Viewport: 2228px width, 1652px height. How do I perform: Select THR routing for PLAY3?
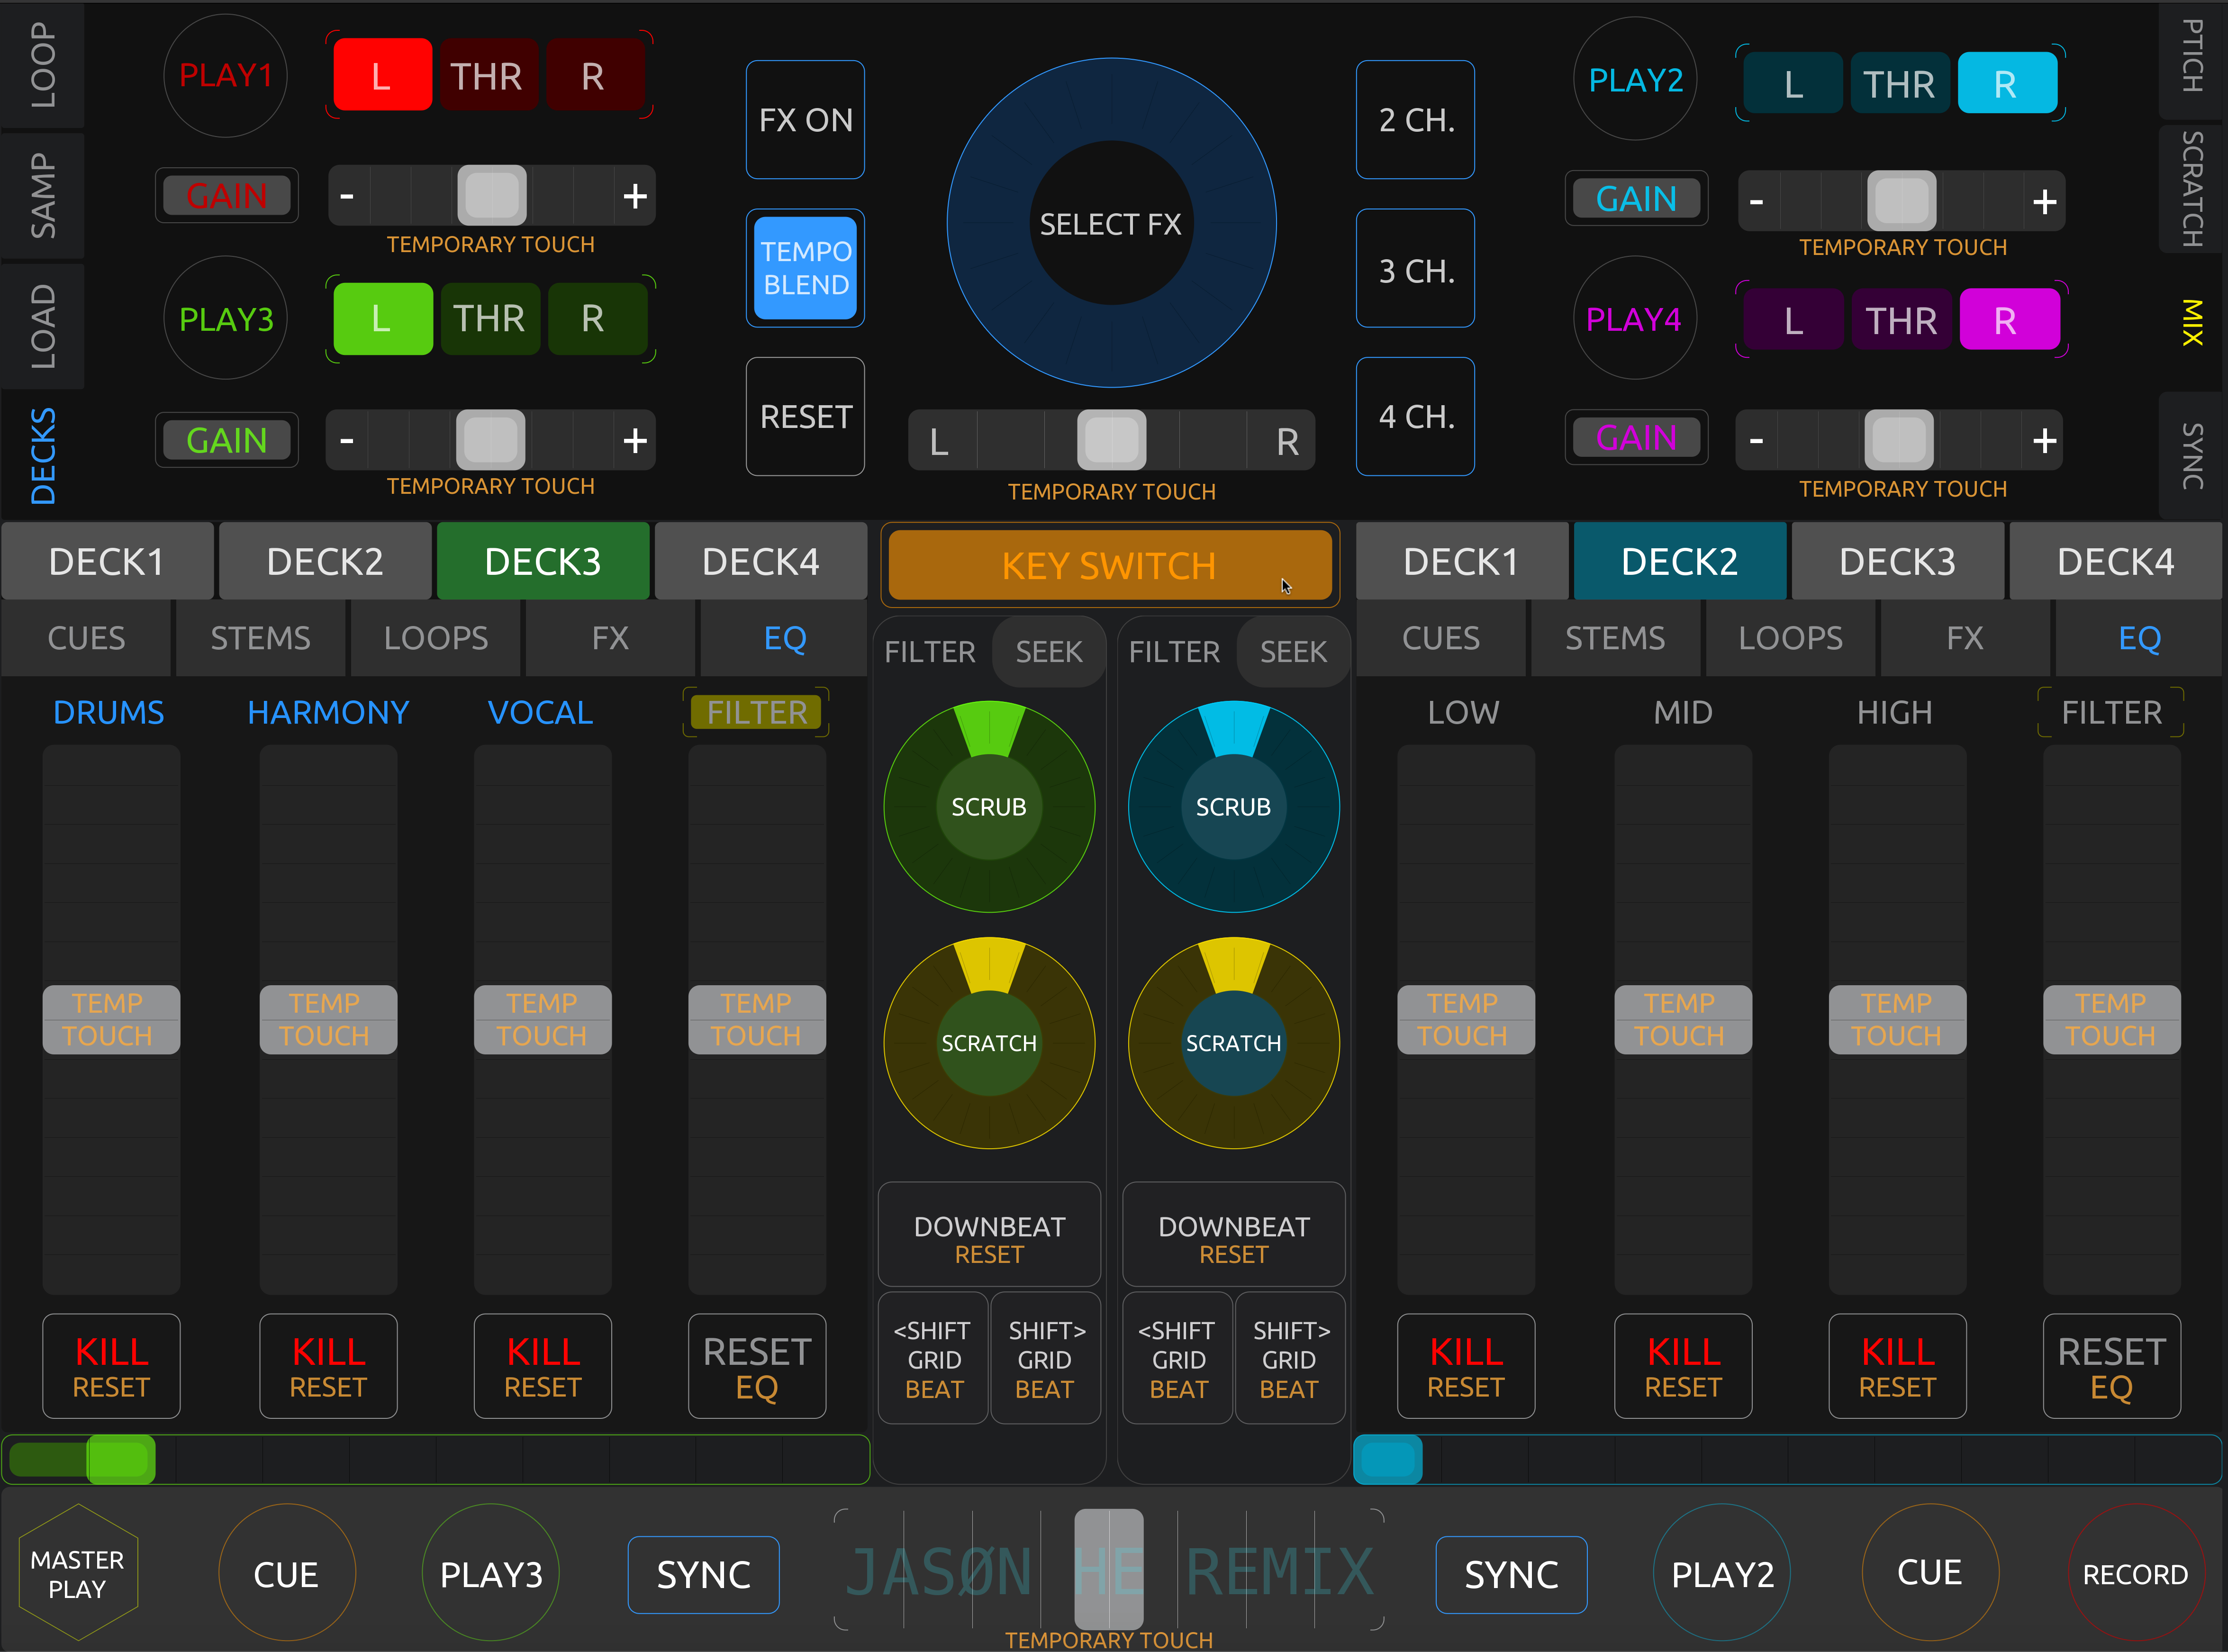[x=489, y=319]
